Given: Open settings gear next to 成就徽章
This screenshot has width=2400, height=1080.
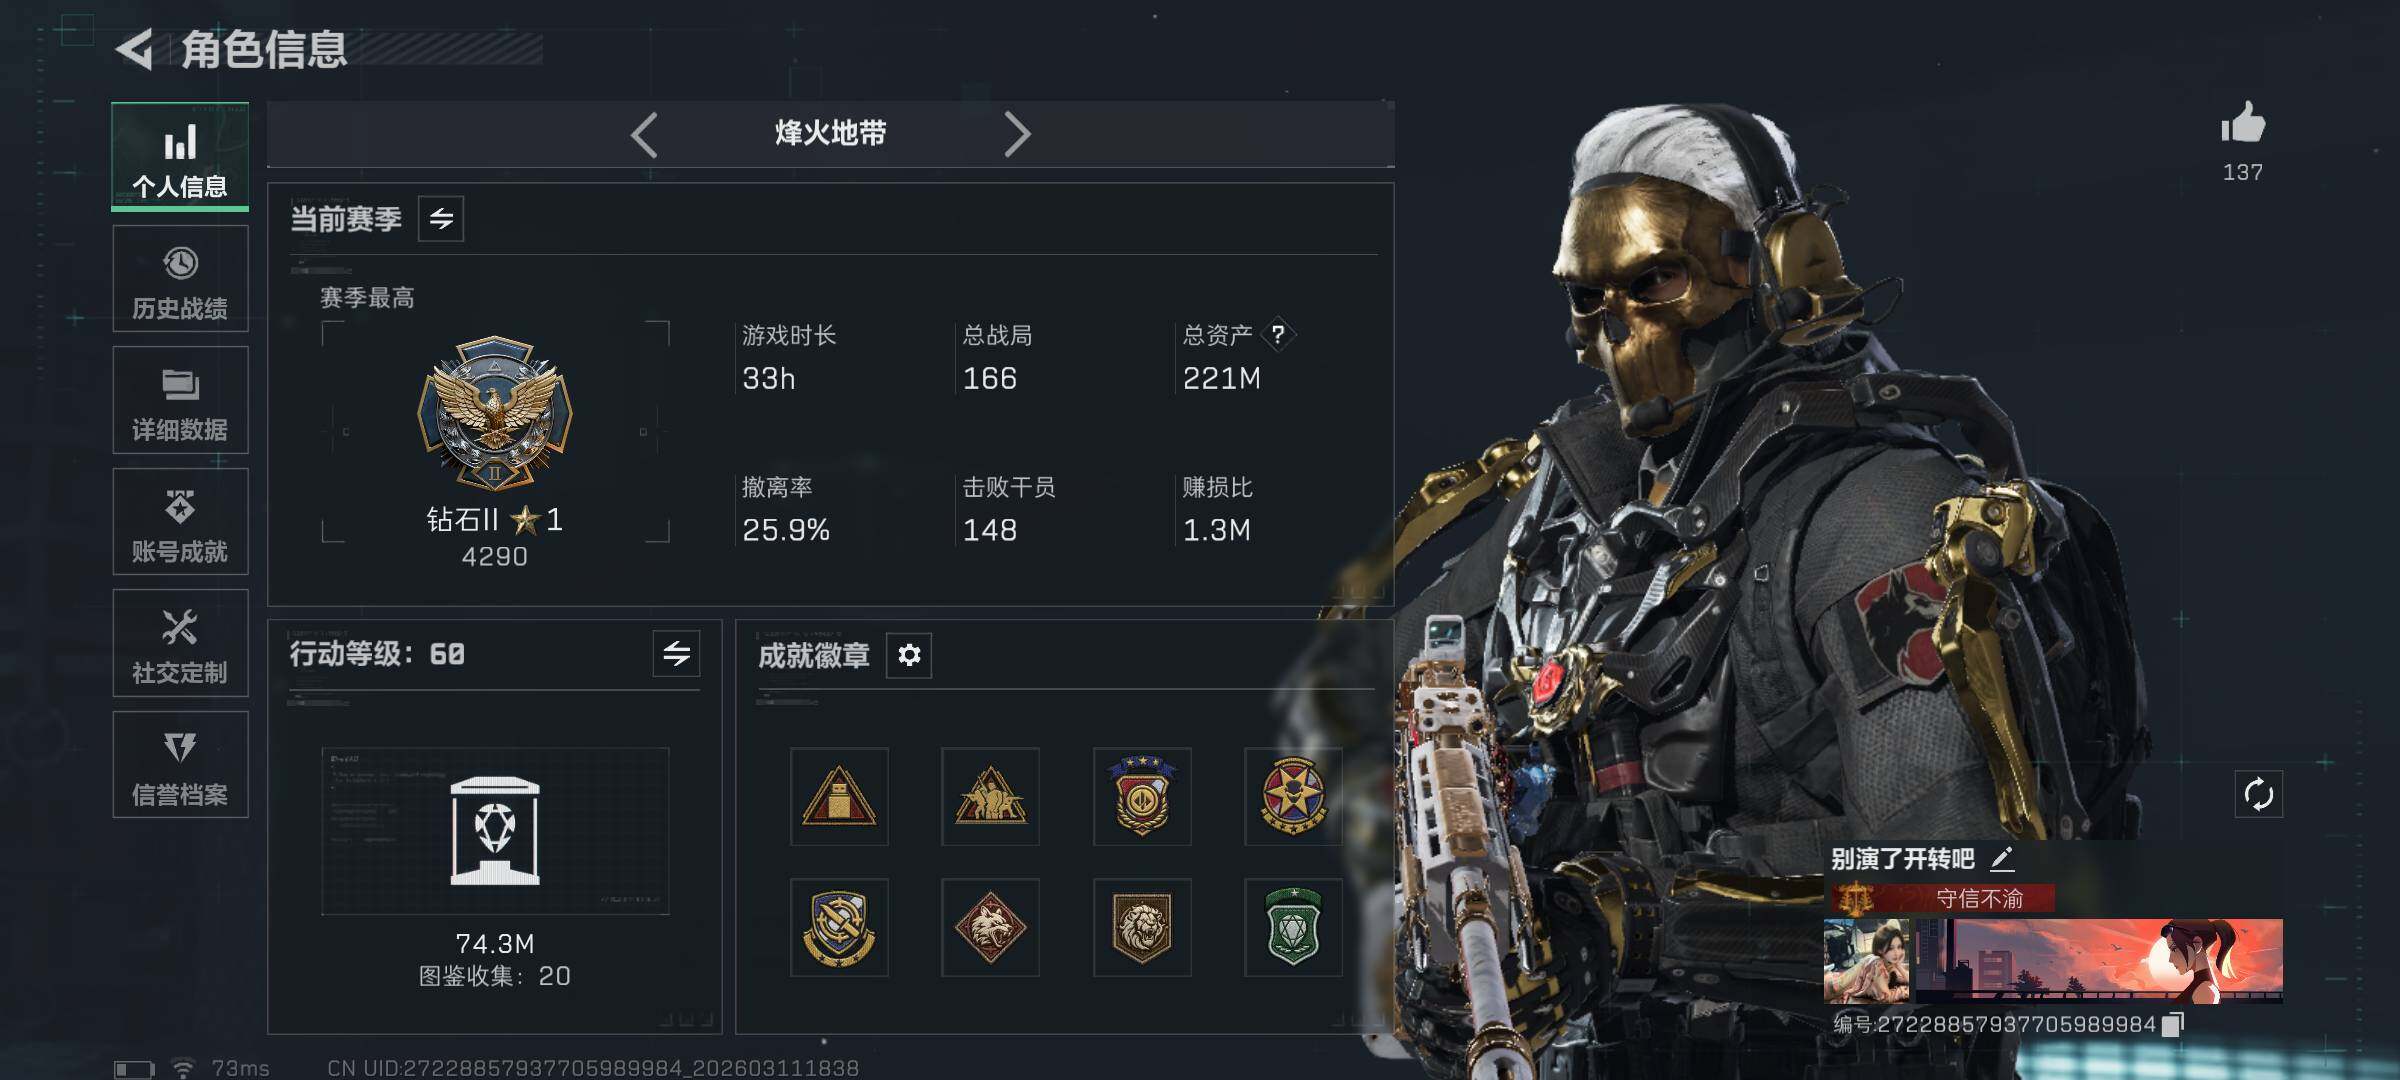Looking at the screenshot, I should click(909, 655).
